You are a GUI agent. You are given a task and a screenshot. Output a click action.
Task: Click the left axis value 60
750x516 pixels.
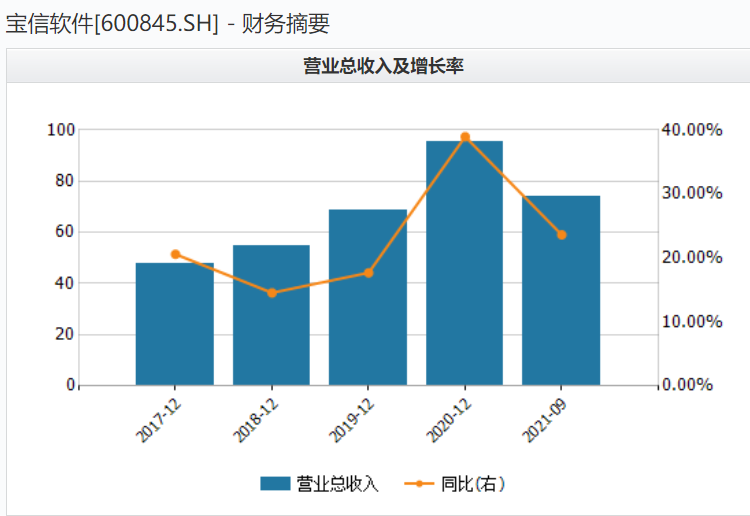[x=65, y=231]
